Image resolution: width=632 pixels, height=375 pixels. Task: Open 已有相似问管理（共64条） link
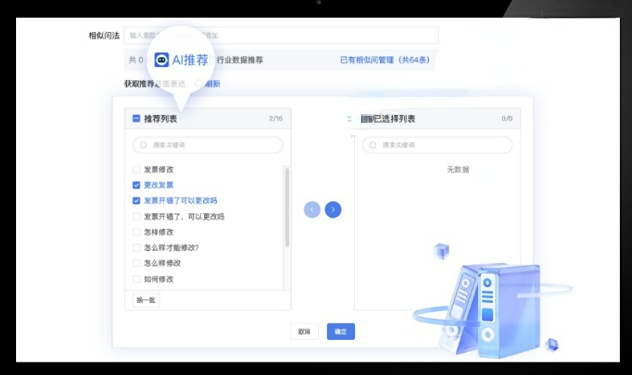(385, 60)
